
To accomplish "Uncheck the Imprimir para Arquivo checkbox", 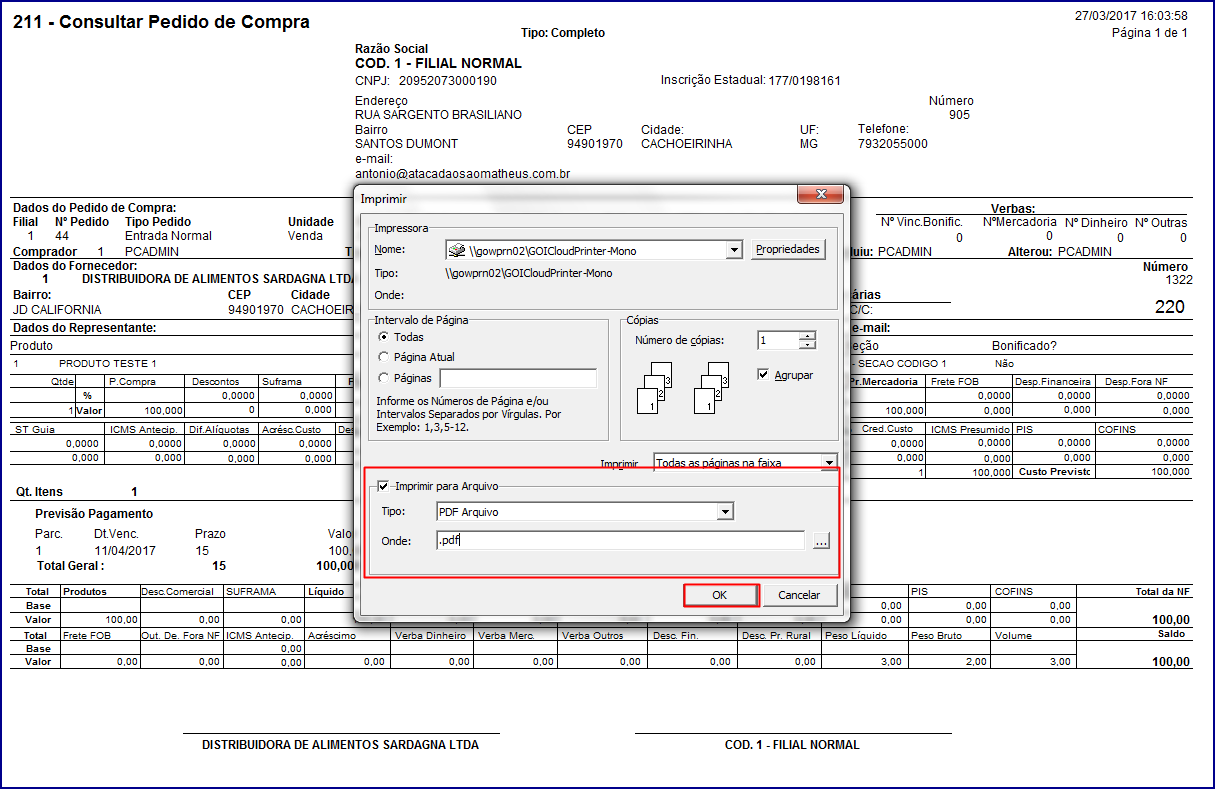I will [x=384, y=487].
